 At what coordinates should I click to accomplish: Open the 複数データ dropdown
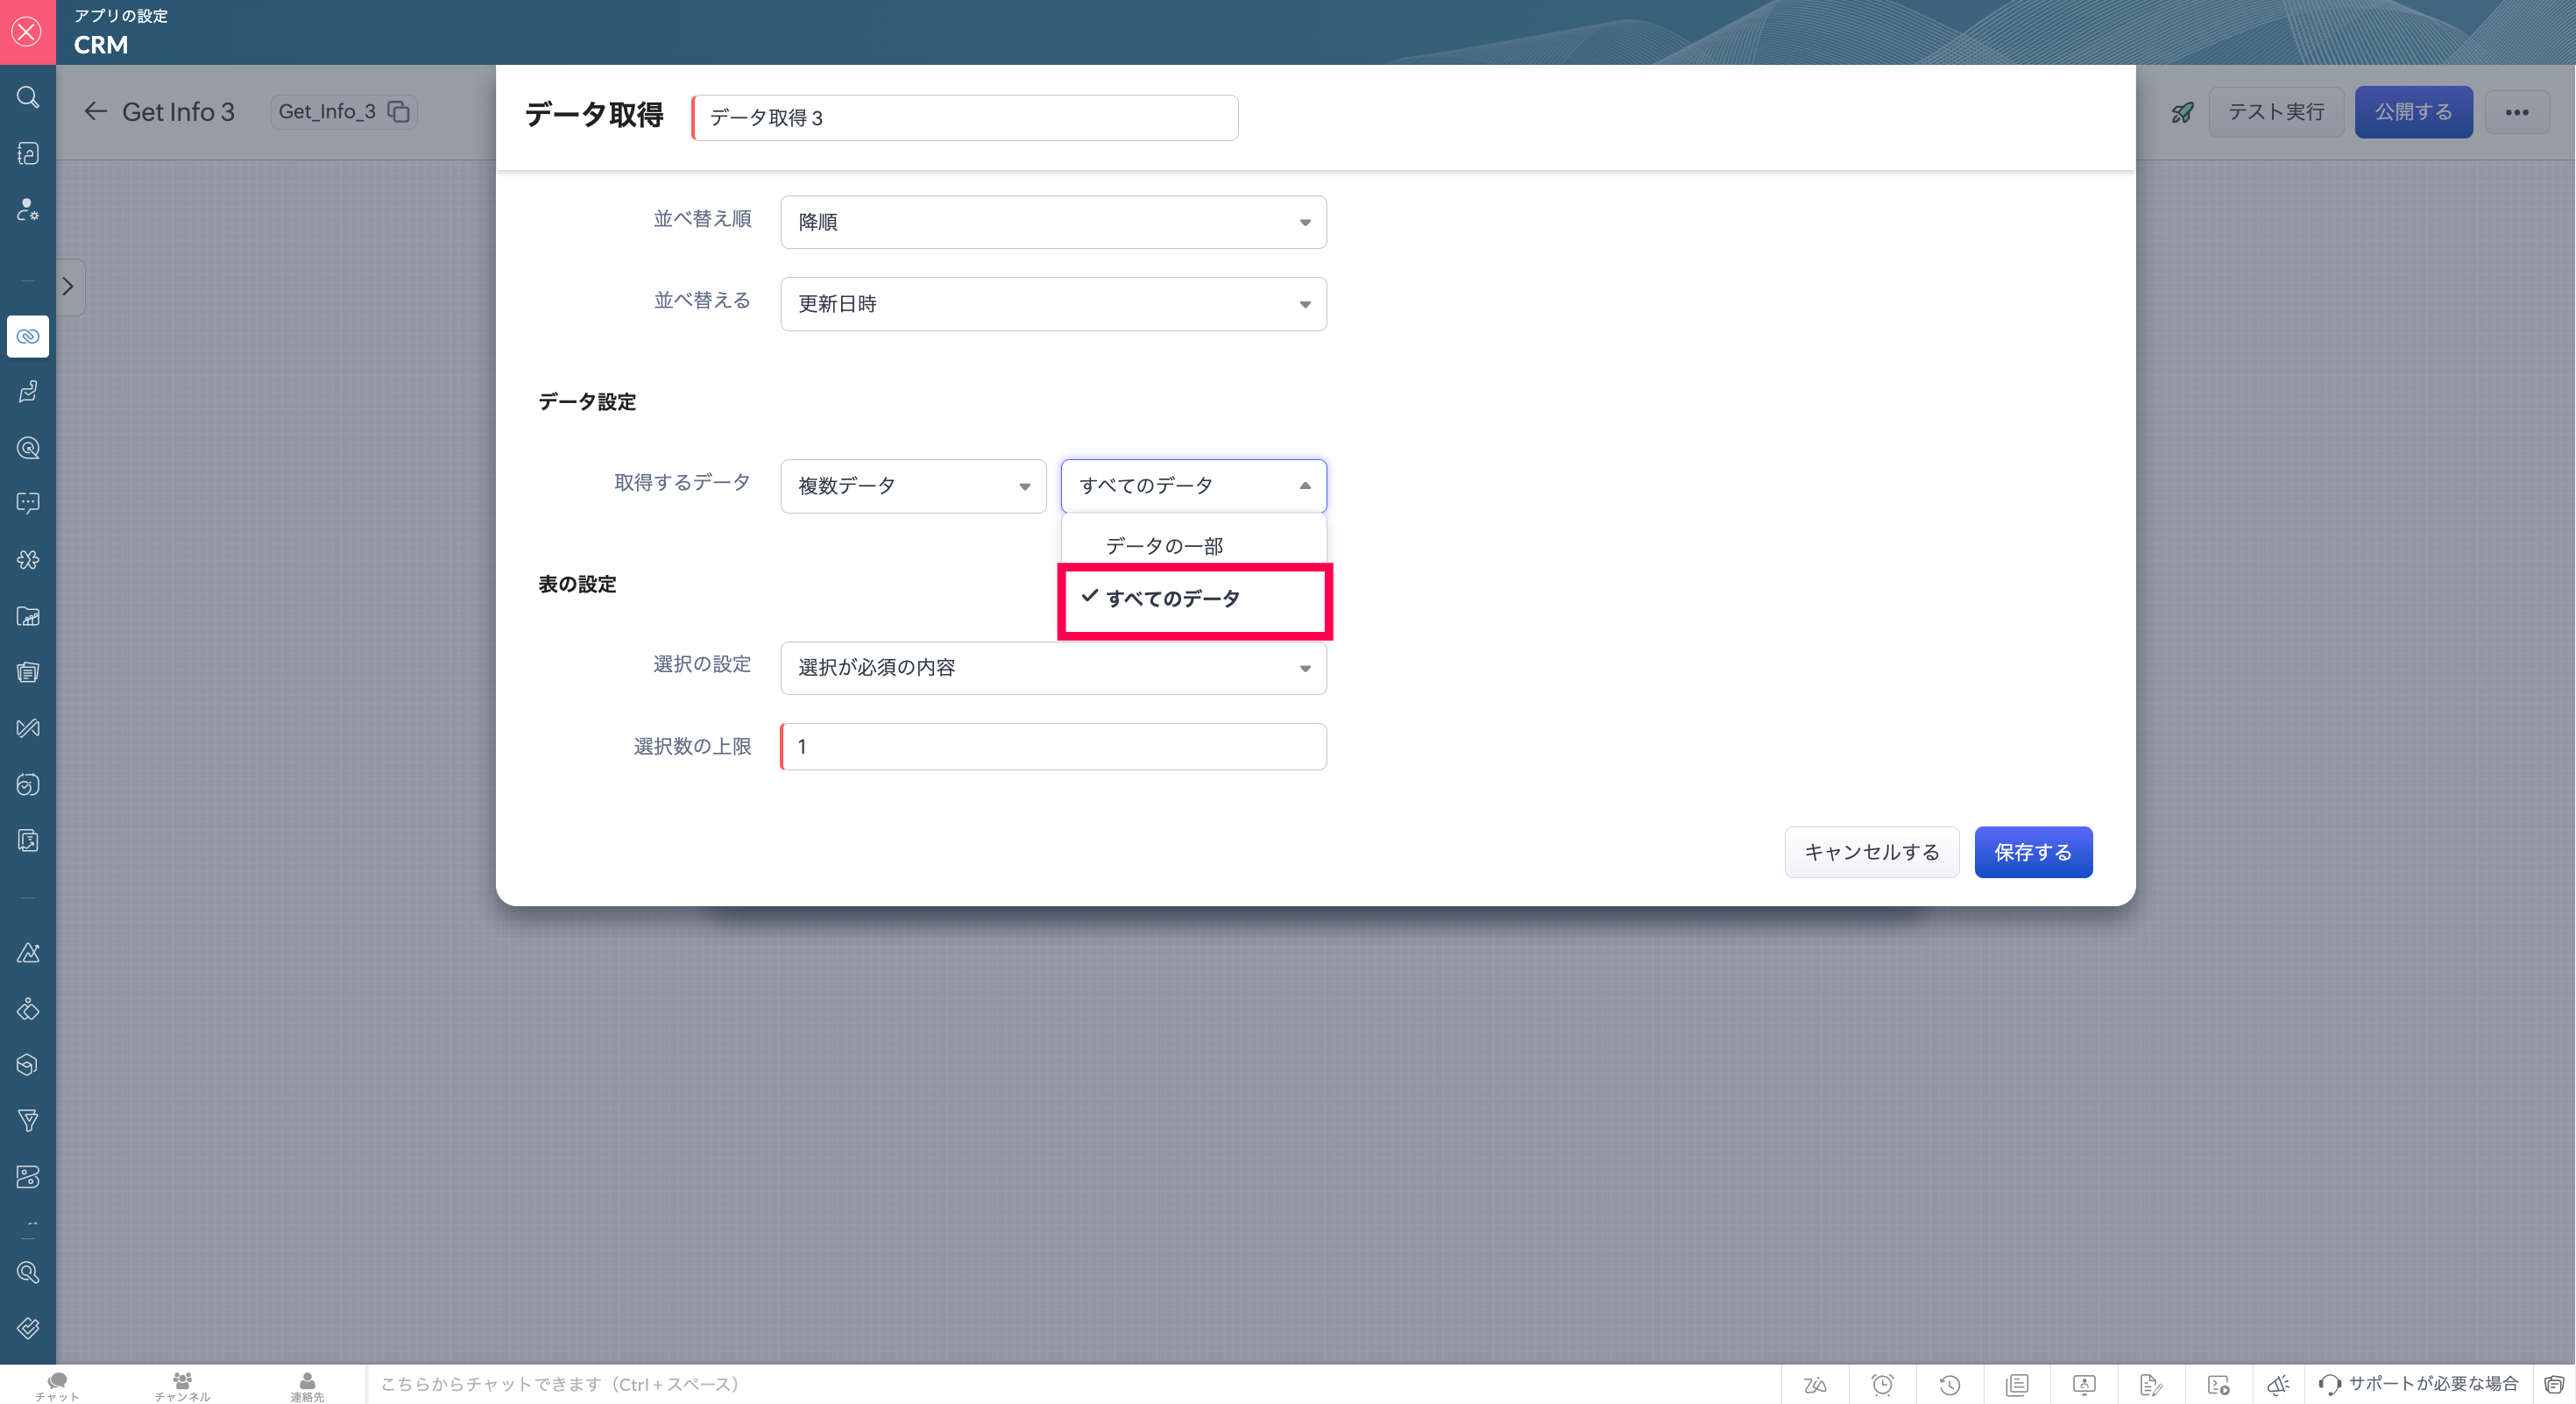pyautogui.click(x=913, y=486)
